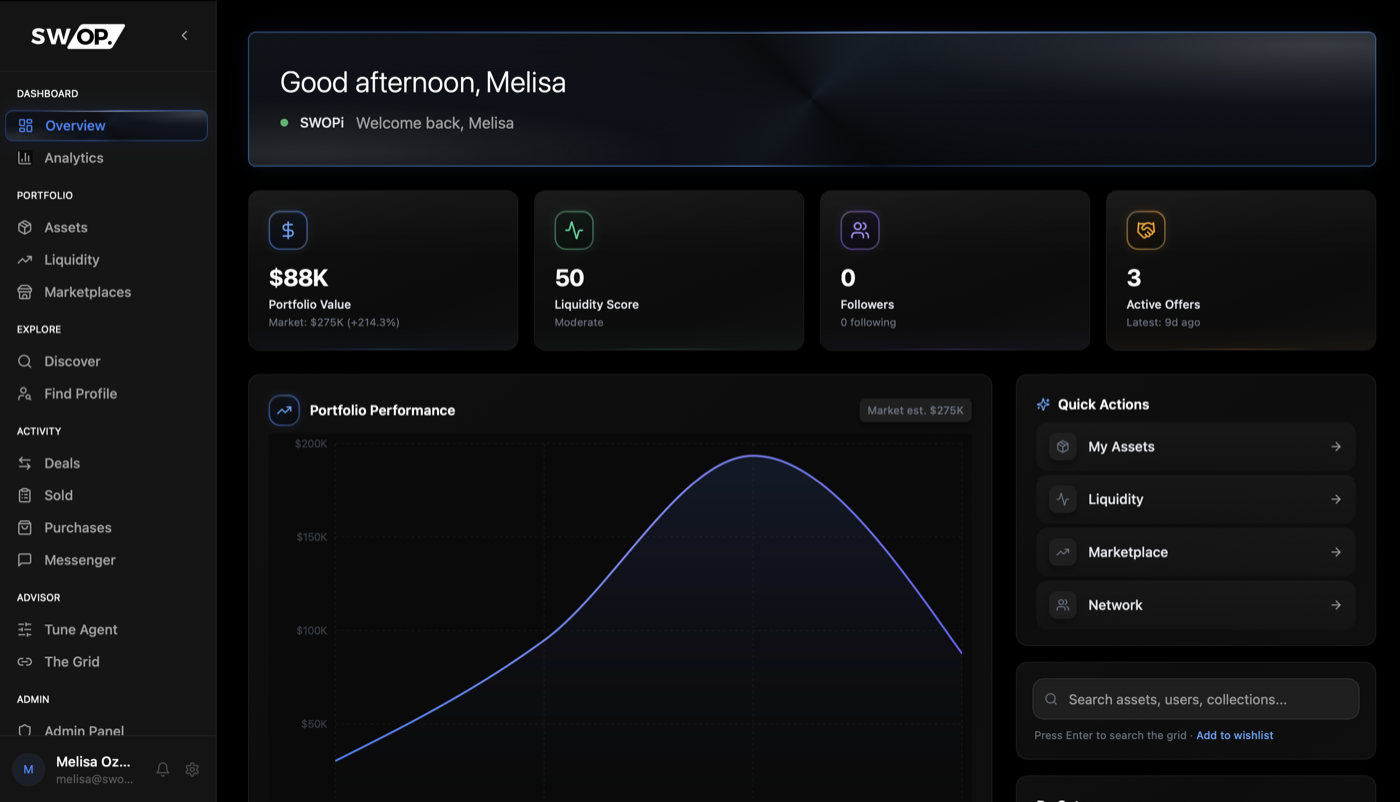Click the Active Offers handshake icon
This screenshot has height=802, width=1400.
pyautogui.click(x=1146, y=230)
